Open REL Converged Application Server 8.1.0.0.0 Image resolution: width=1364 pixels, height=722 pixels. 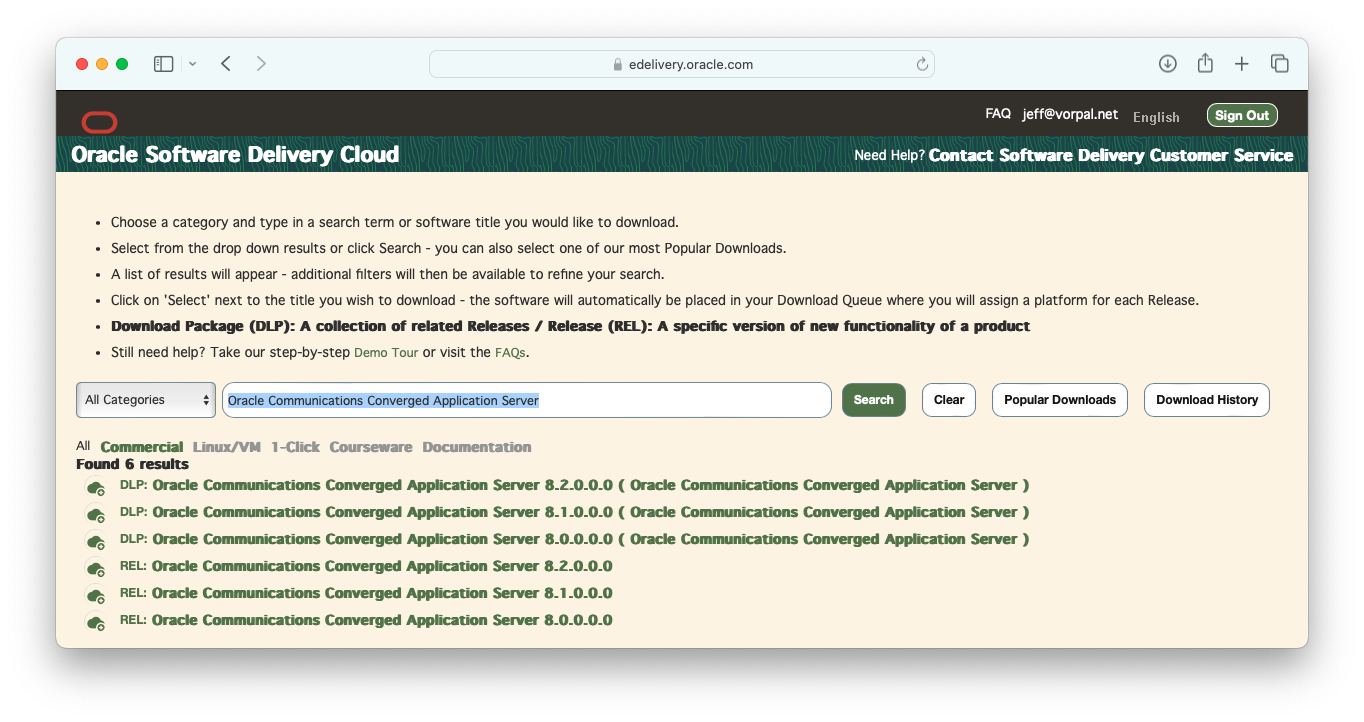[x=381, y=593]
